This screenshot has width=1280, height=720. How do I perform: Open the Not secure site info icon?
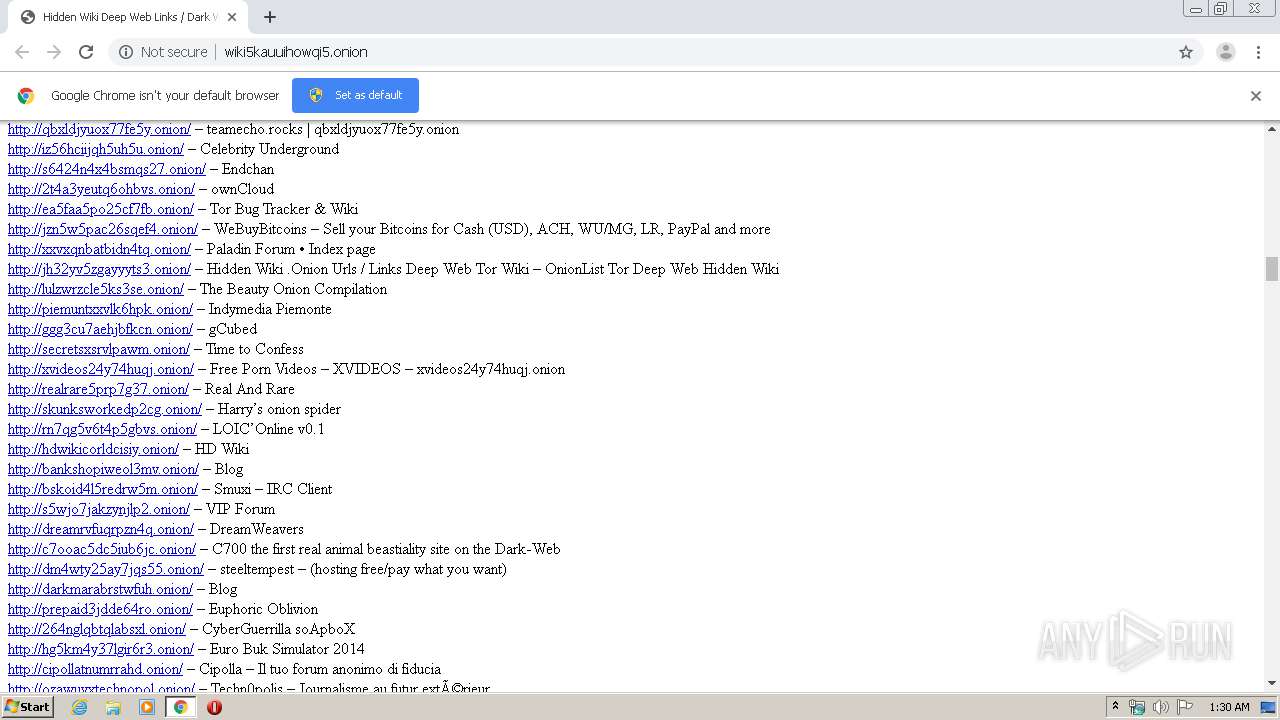(x=126, y=52)
